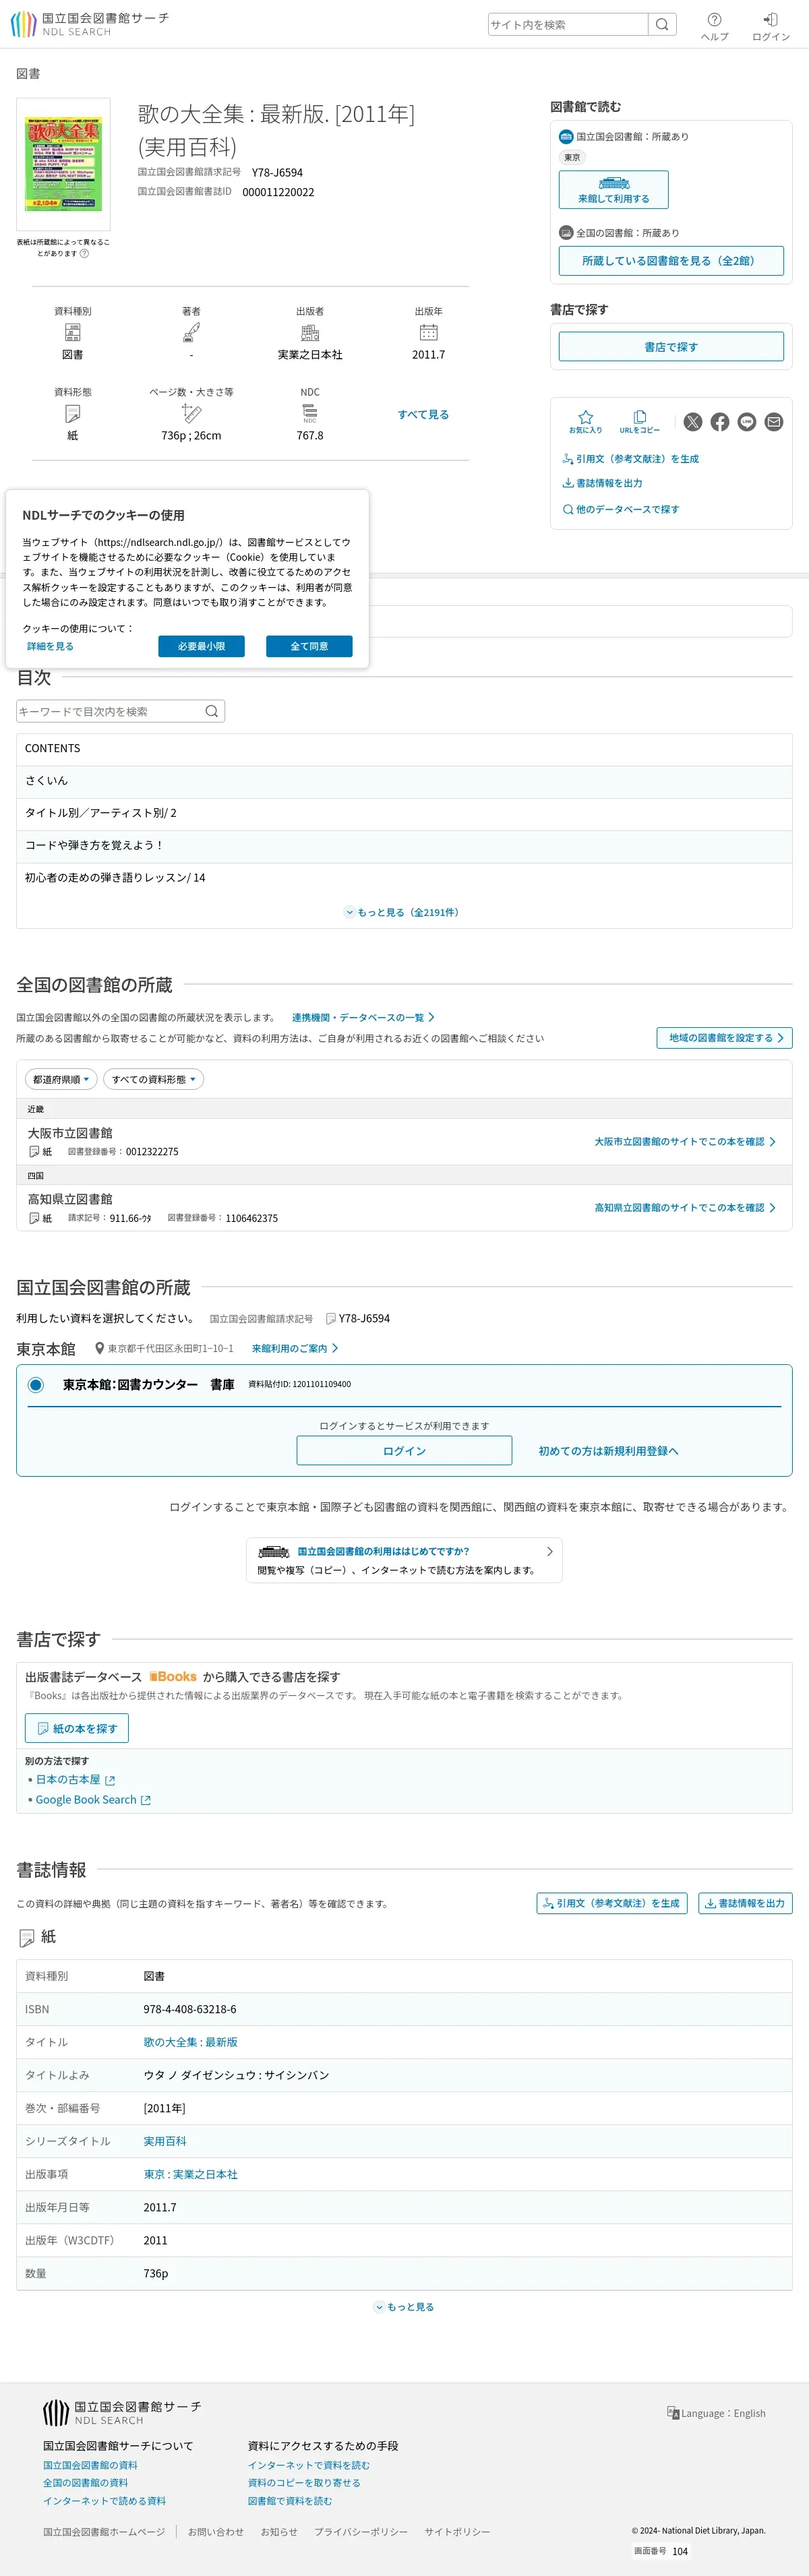Select the 東京本館:図書カウンター radio button
809x2576 pixels.
pos(36,1385)
